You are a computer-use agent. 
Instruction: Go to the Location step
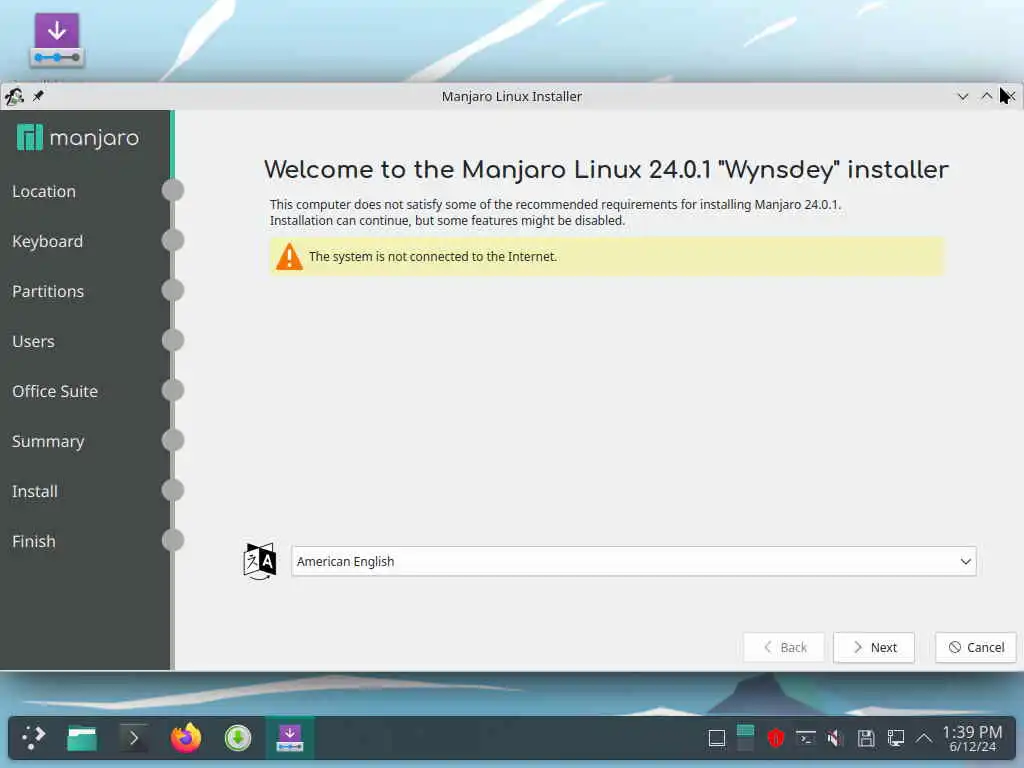pos(44,191)
